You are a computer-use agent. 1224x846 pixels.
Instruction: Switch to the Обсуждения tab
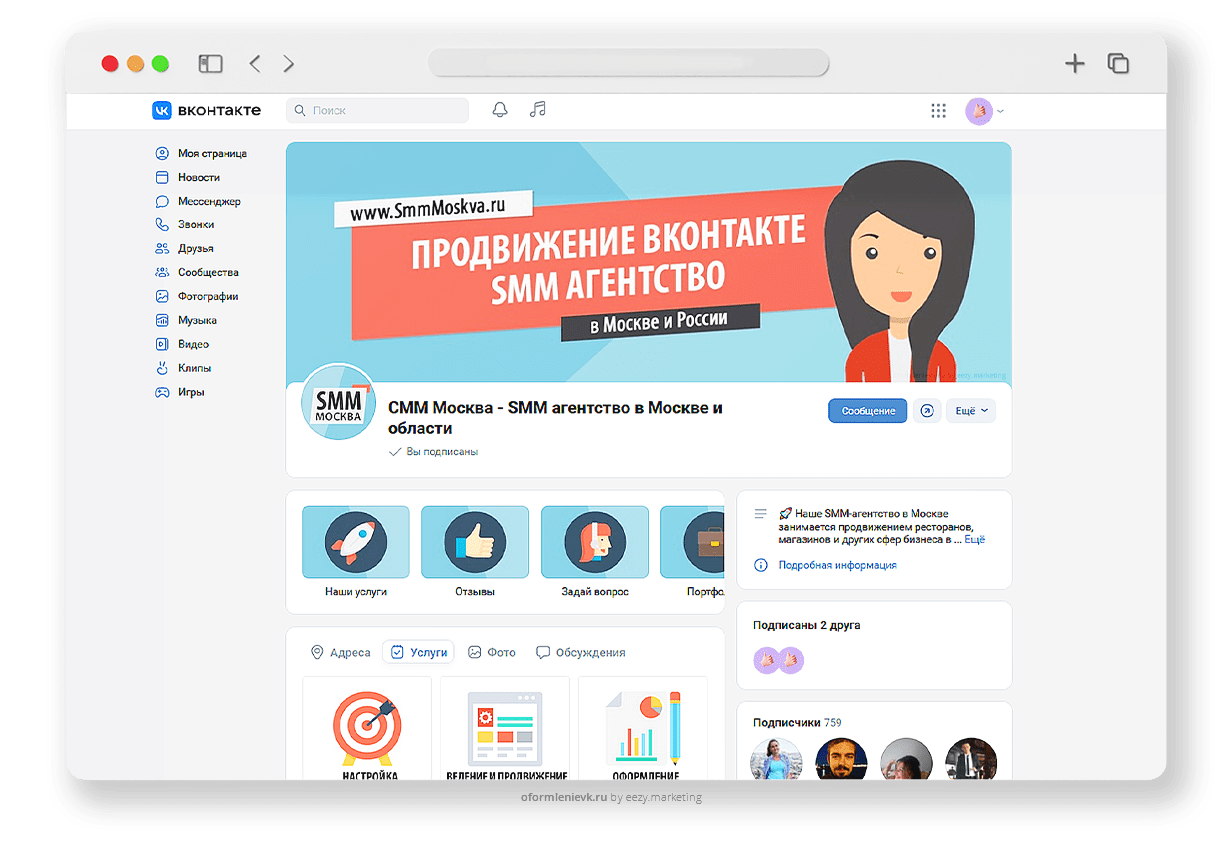[x=581, y=652]
